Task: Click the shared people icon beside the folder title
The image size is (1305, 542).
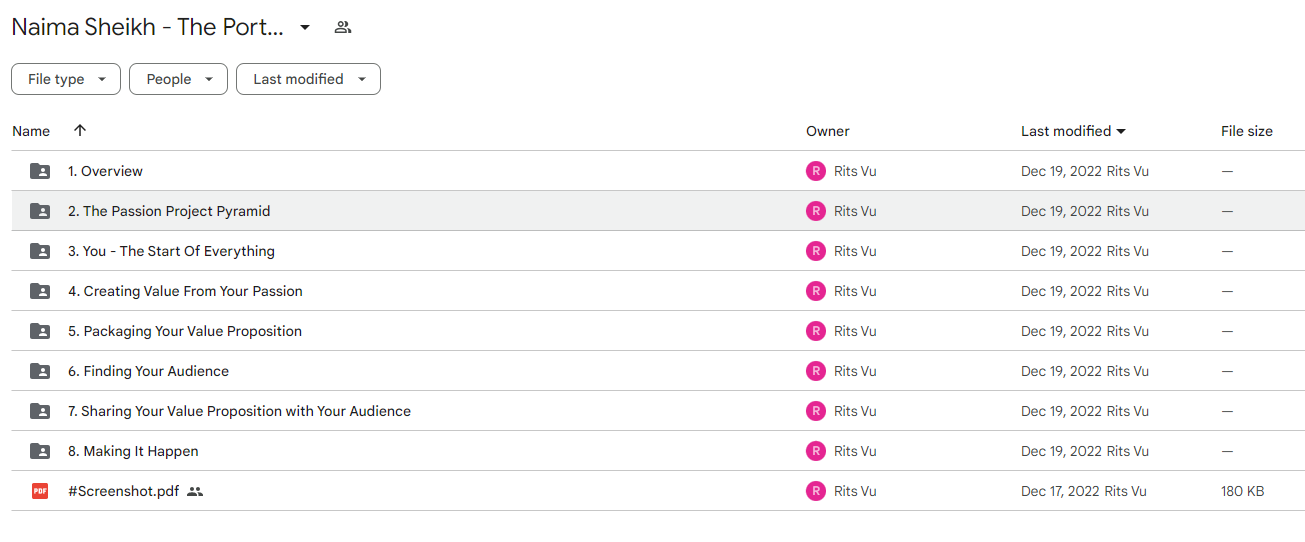Action: (x=343, y=27)
